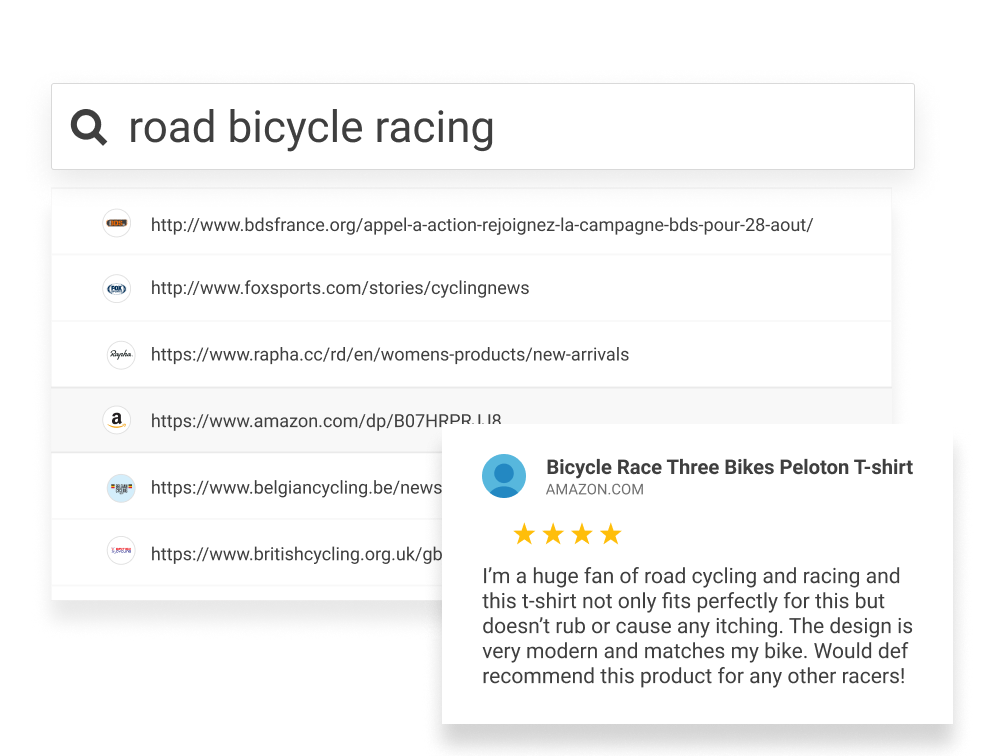
Task: Click the BDS France favicon
Action: (x=117, y=223)
